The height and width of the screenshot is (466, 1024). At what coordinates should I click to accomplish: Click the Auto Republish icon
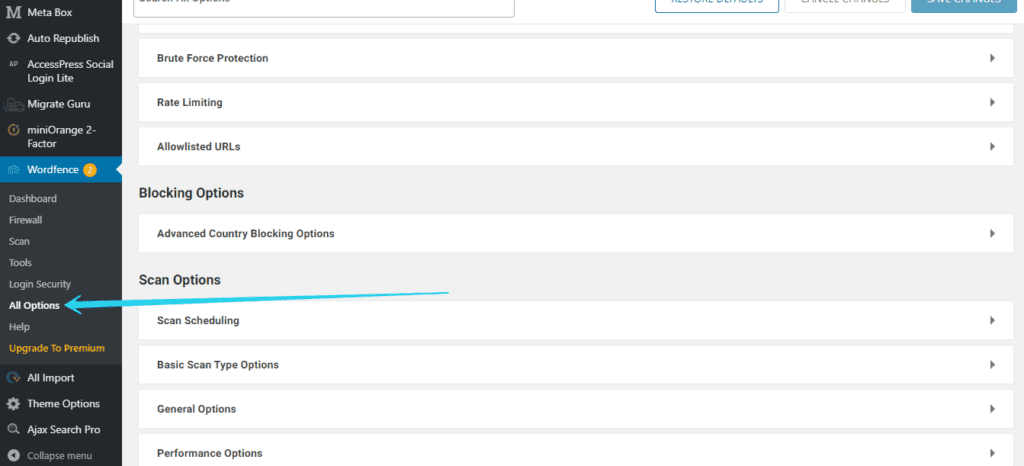[x=13, y=39]
